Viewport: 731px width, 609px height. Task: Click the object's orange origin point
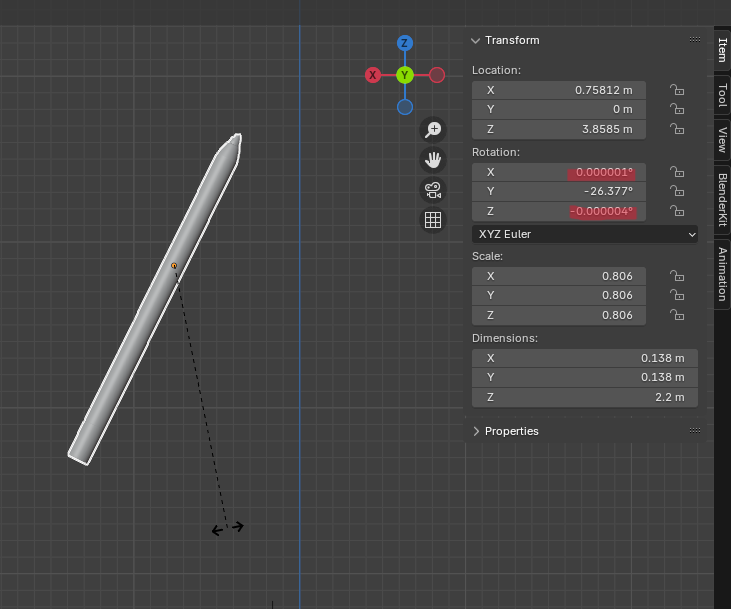(174, 266)
